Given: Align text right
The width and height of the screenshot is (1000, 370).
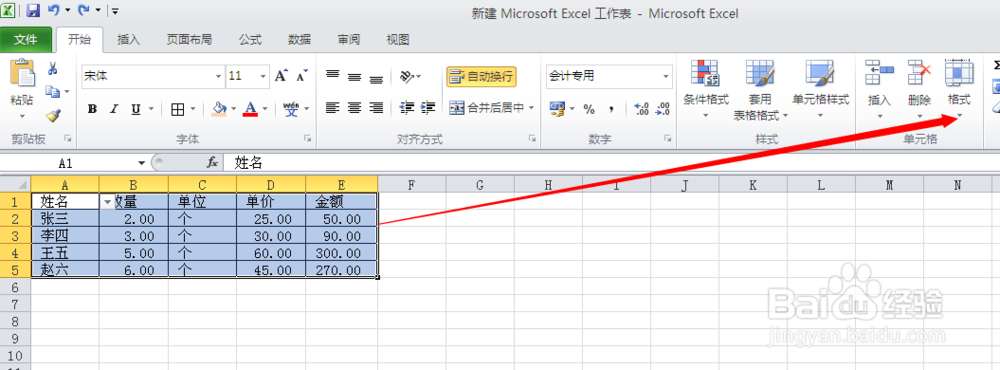Looking at the screenshot, I should coord(376,108).
